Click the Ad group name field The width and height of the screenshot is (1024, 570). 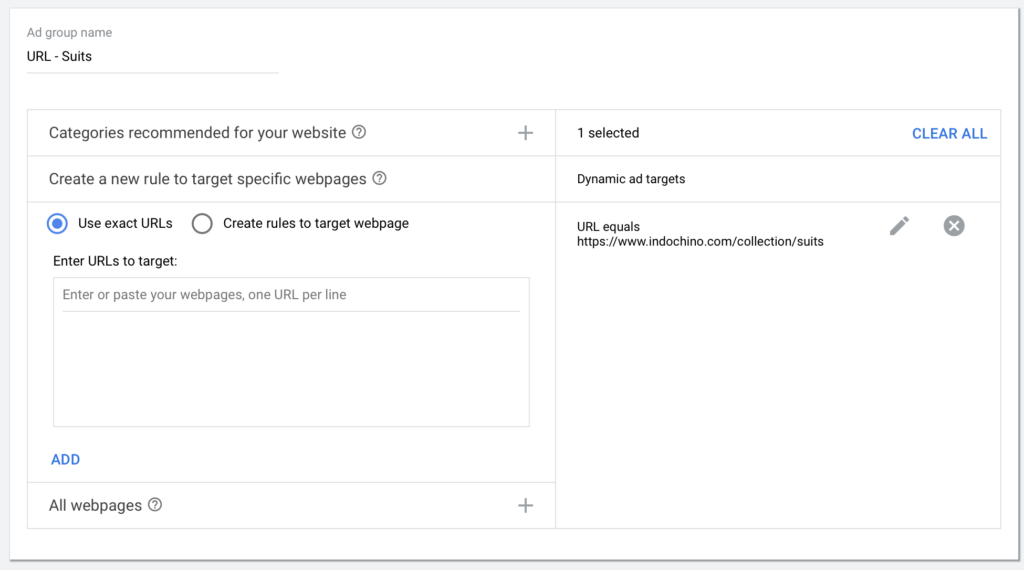click(153, 56)
